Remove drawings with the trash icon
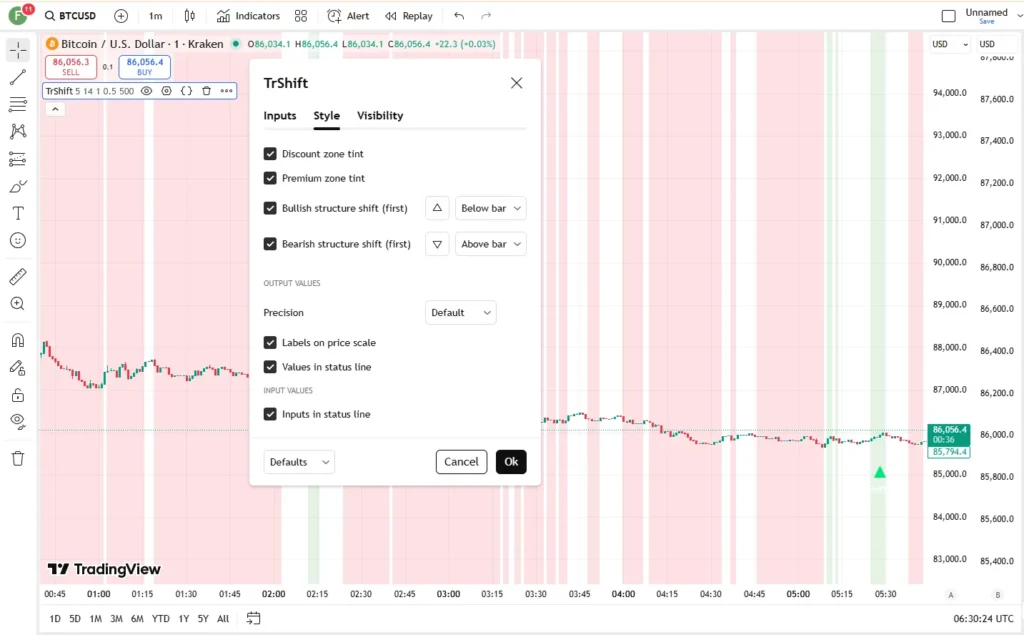The width and height of the screenshot is (1024, 635). pyautogui.click(x=18, y=459)
